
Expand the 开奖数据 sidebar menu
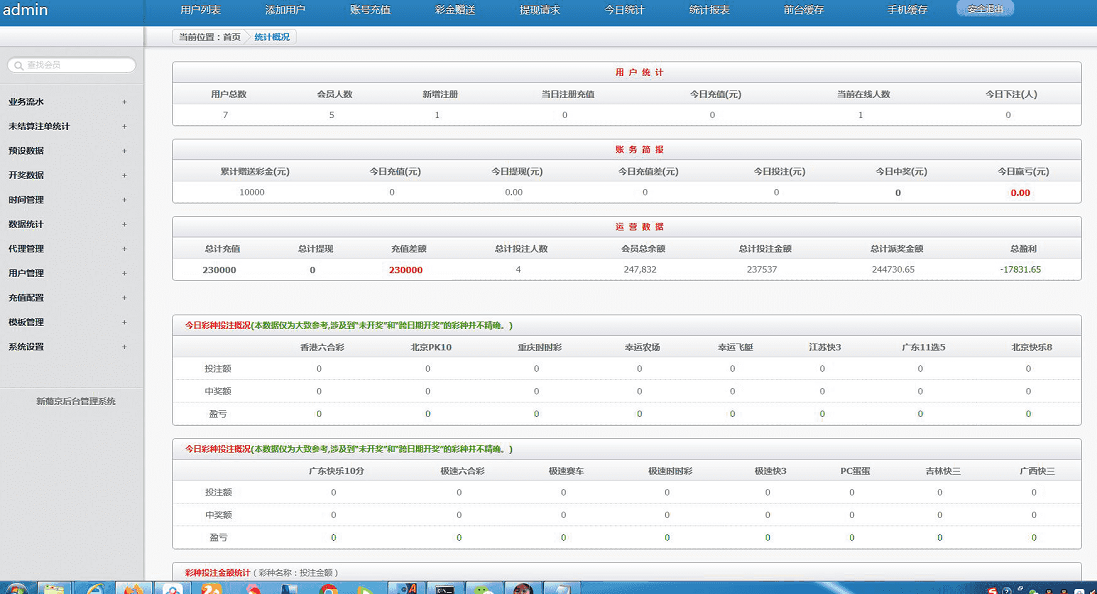(124, 175)
